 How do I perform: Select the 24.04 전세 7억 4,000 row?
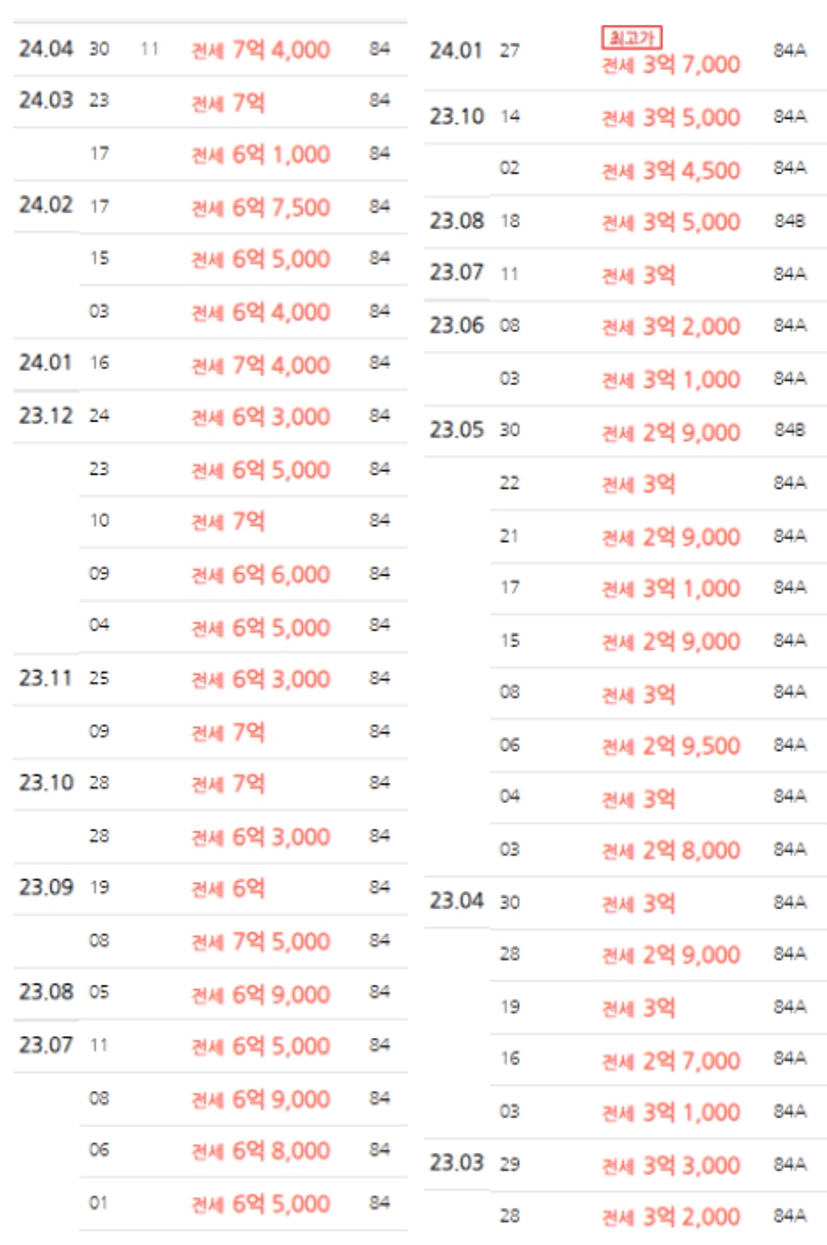pos(210,49)
